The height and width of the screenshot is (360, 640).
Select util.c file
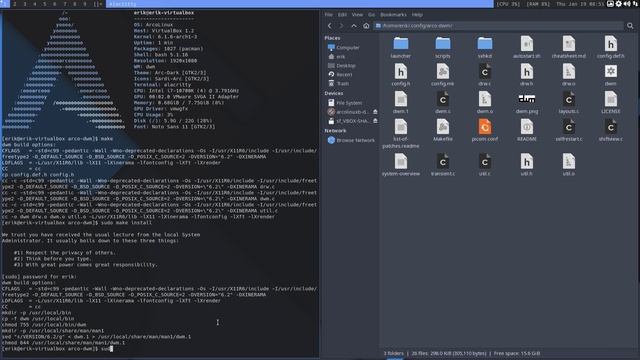point(484,165)
